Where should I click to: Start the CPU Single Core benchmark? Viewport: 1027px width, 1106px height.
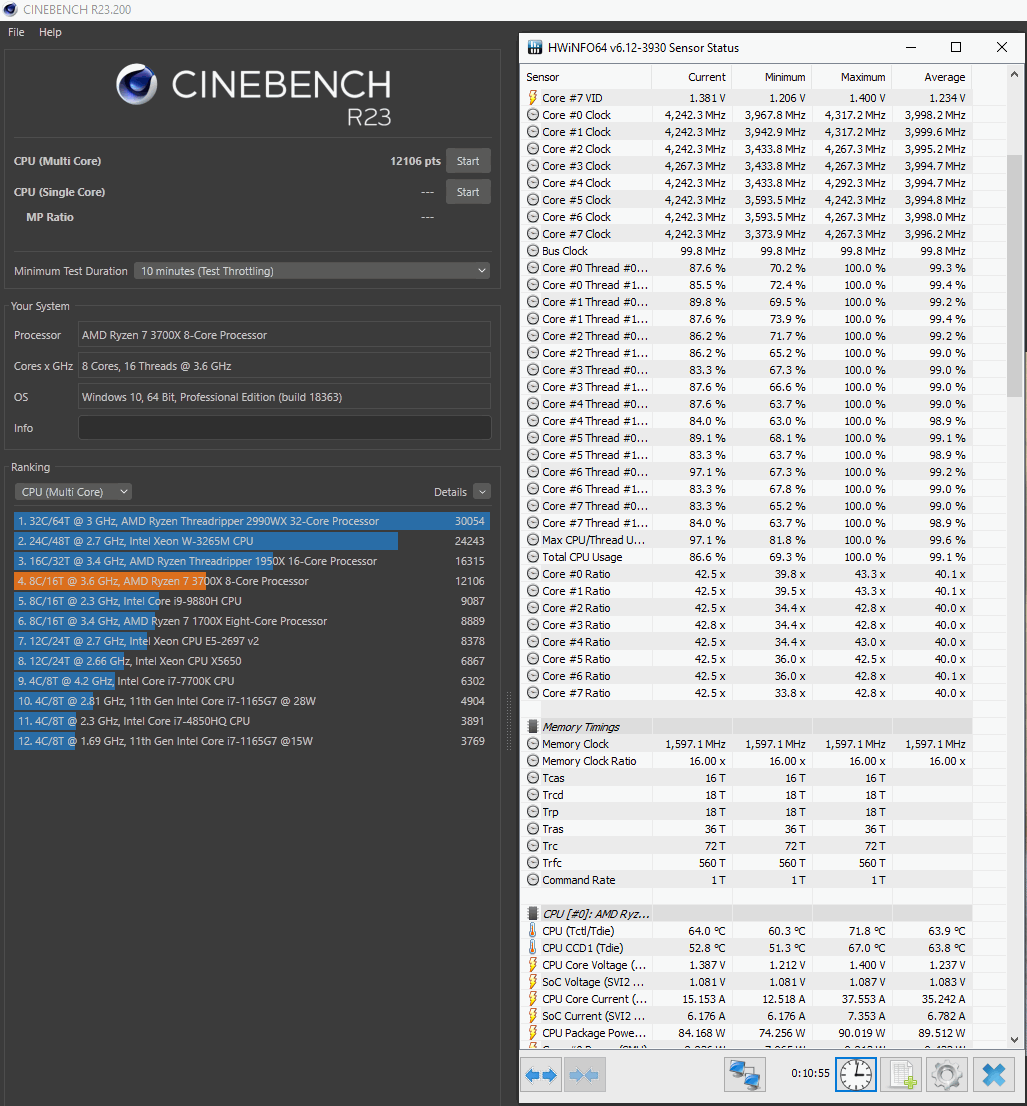click(x=468, y=192)
